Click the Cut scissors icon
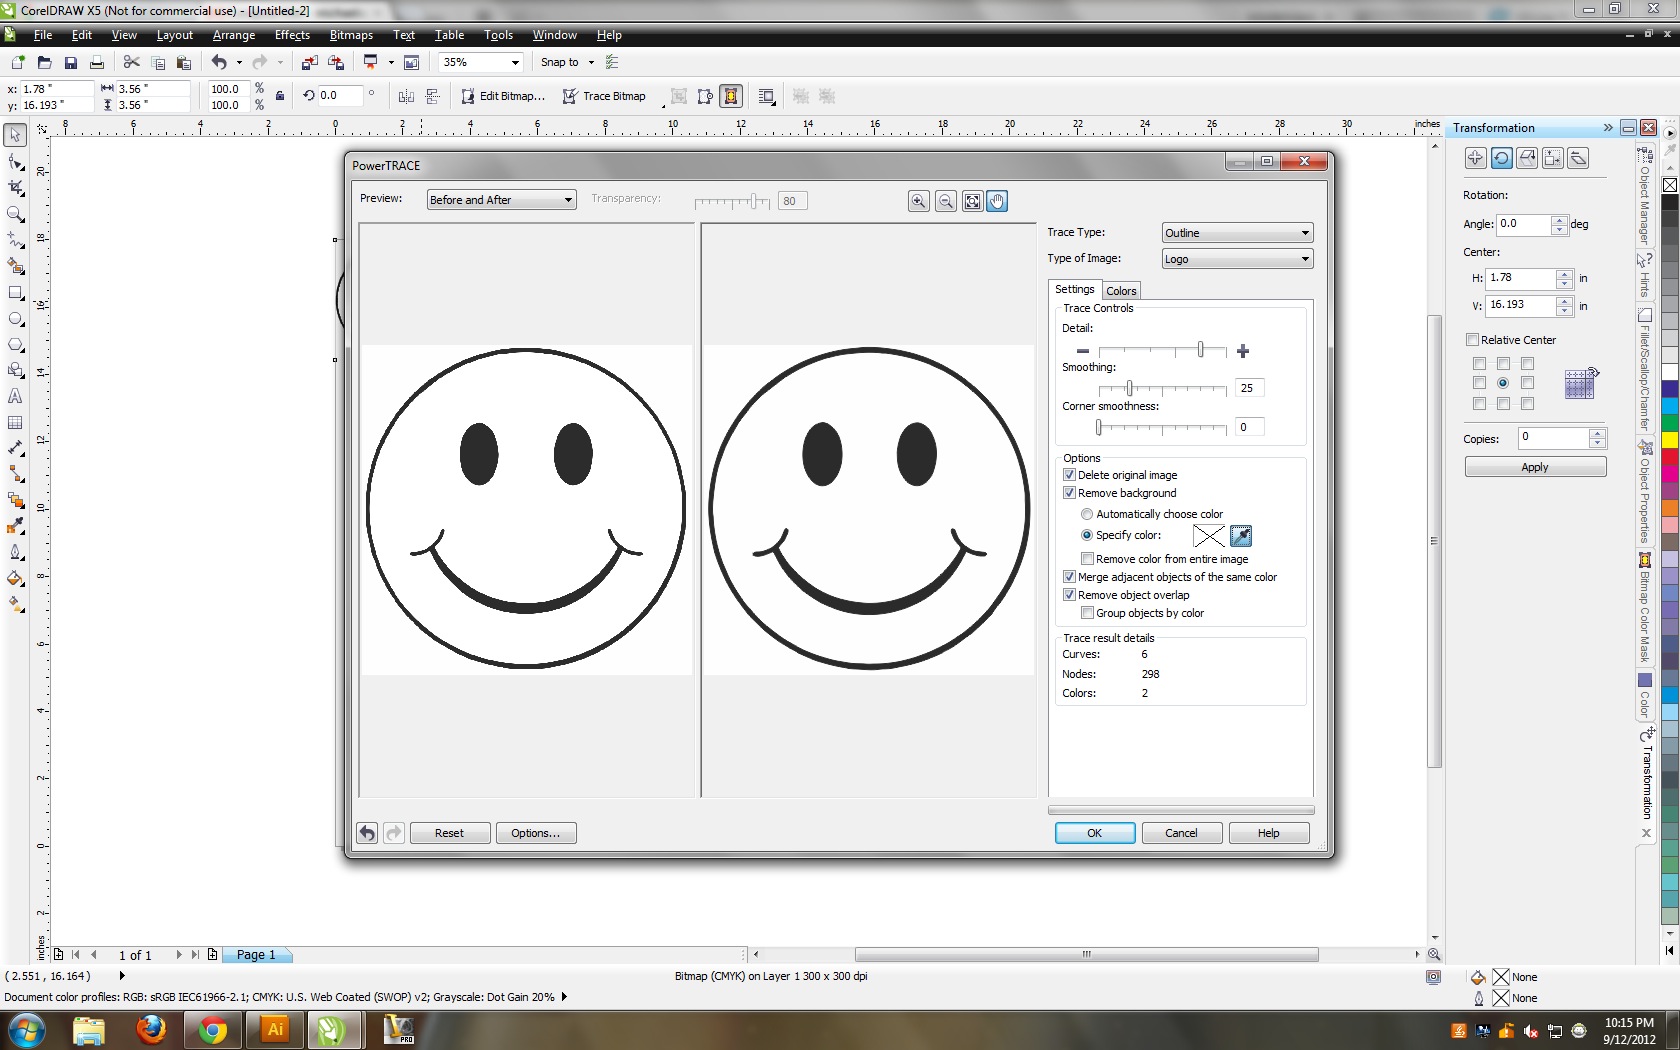Viewport: 1680px width, 1050px height. point(131,62)
